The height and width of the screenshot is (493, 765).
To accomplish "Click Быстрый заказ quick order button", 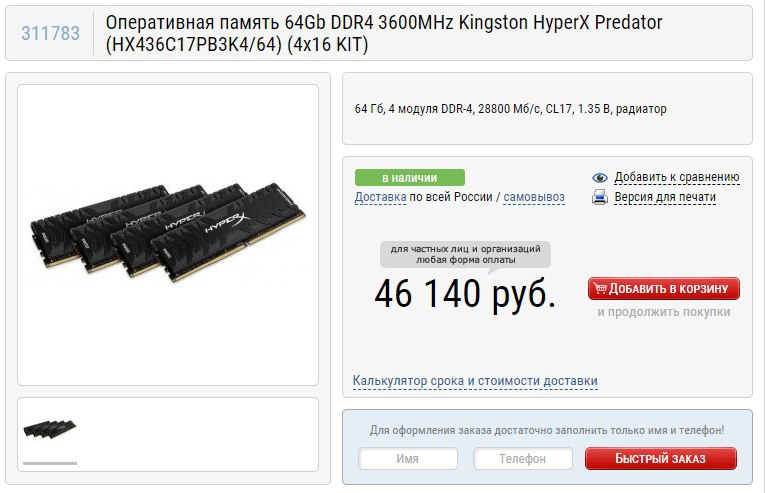I will (661, 458).
